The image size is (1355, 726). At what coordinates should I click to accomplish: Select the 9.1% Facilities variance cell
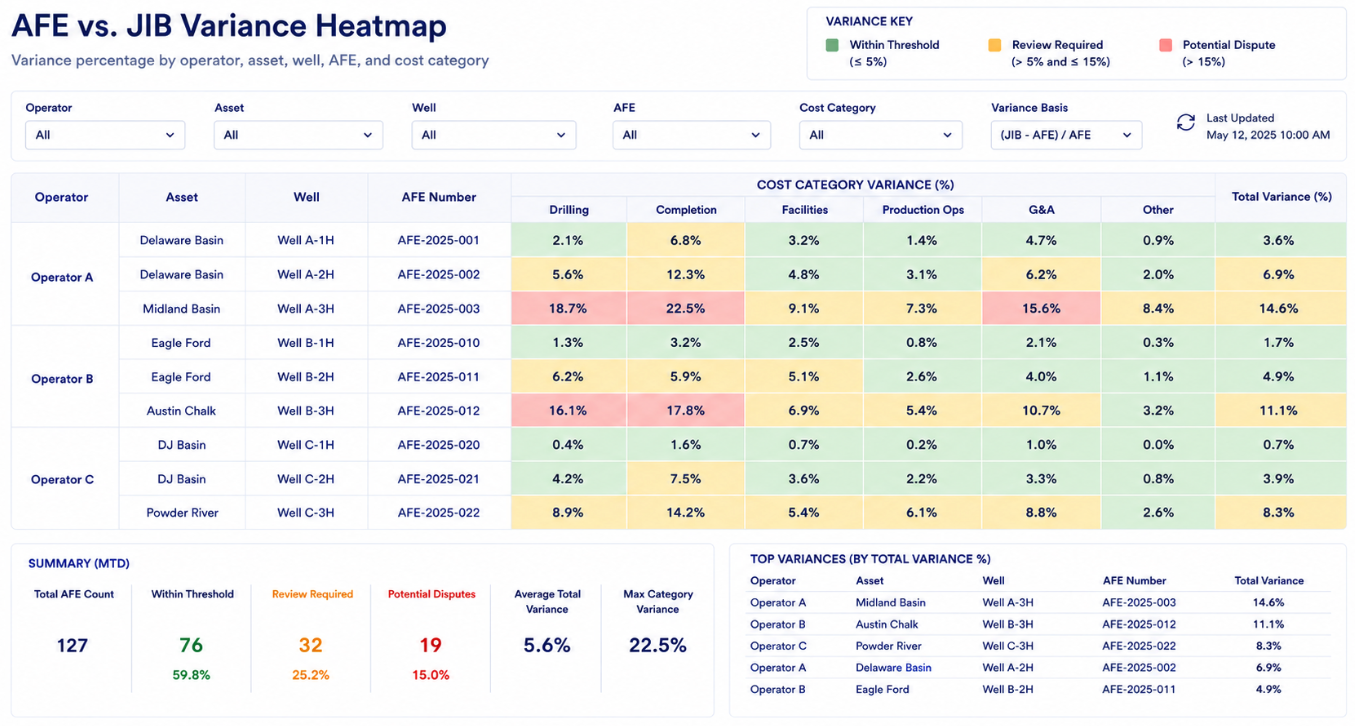(804, 309)
